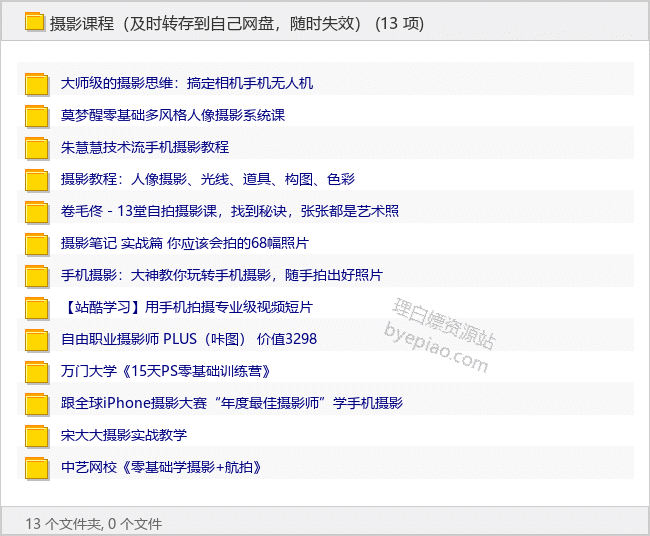Click folder icon beside 跟全球iPhone摄影大赛
The image size is (650, 536).
(x=37, y=404)
